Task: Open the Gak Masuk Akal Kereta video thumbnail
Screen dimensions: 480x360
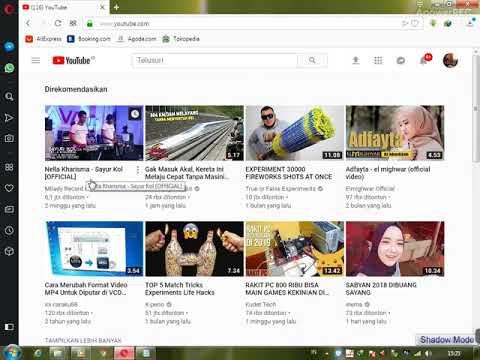Action: point(194,133)
